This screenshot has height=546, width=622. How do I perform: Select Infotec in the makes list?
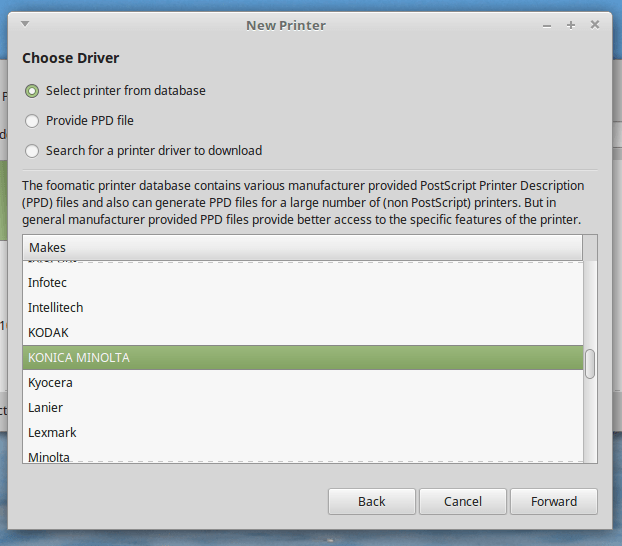click(x=303, y=283)
